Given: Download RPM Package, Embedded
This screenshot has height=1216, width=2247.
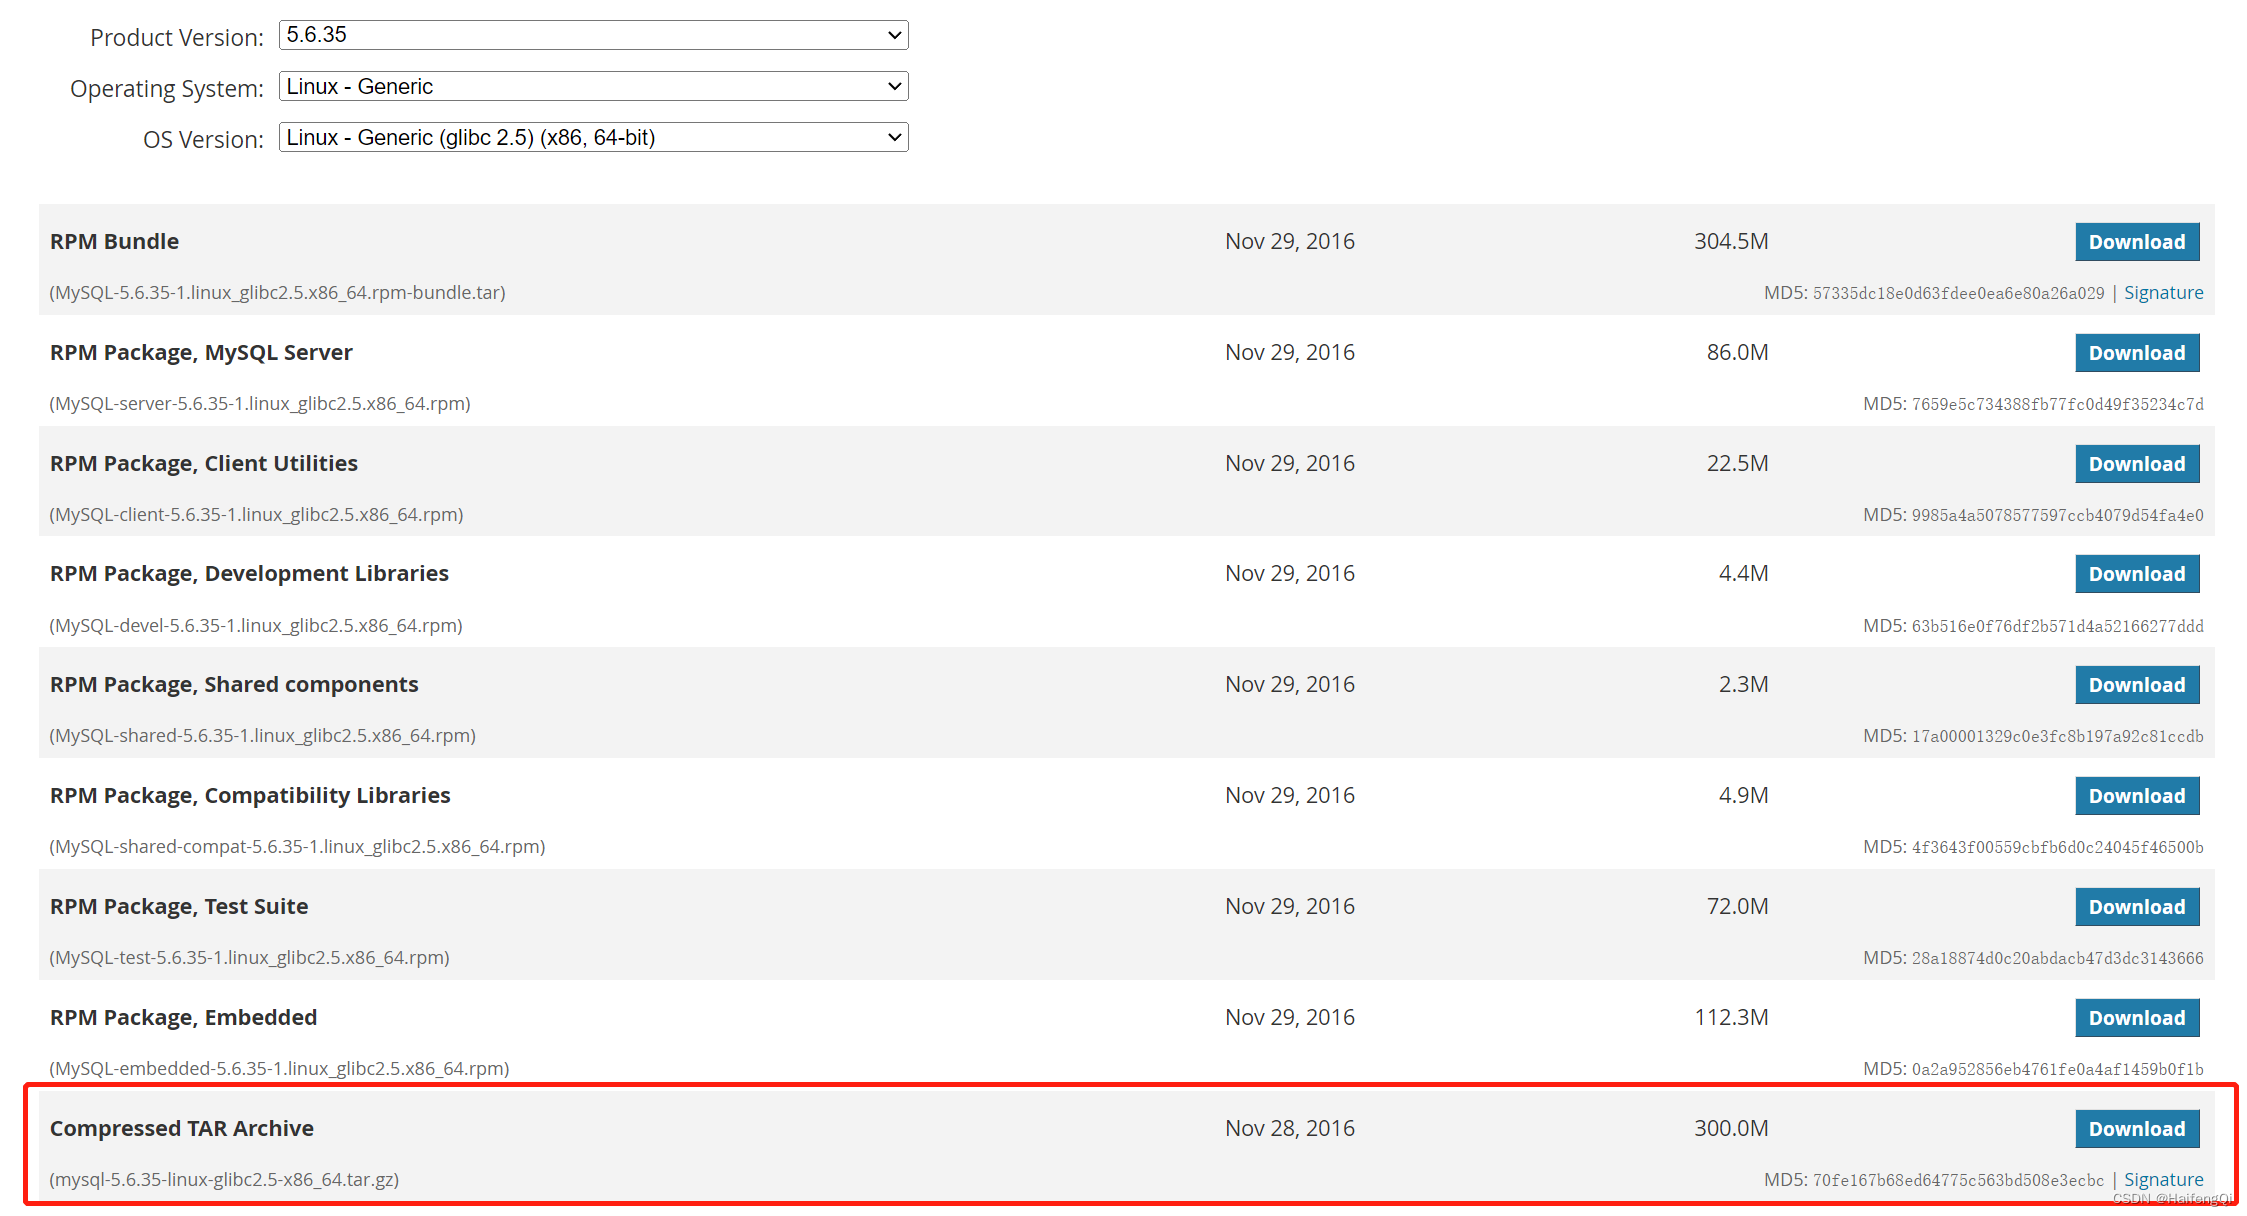Looking at the screenshot, I should 2137,1018.
